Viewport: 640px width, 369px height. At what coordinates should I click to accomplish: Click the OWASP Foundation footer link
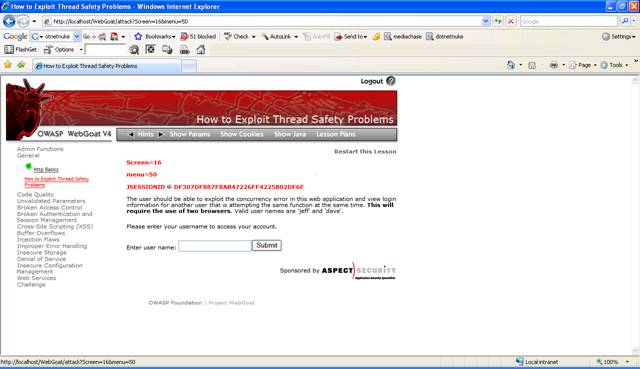[x=175, y=303]
